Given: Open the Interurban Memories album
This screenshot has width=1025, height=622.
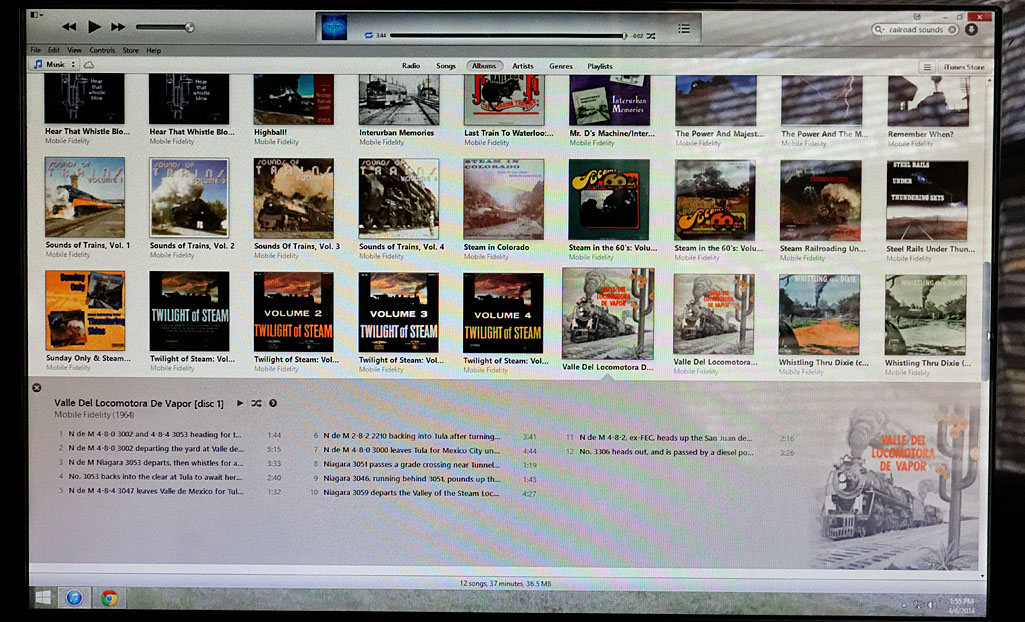Looking at the screenshot, I should 399,100.
